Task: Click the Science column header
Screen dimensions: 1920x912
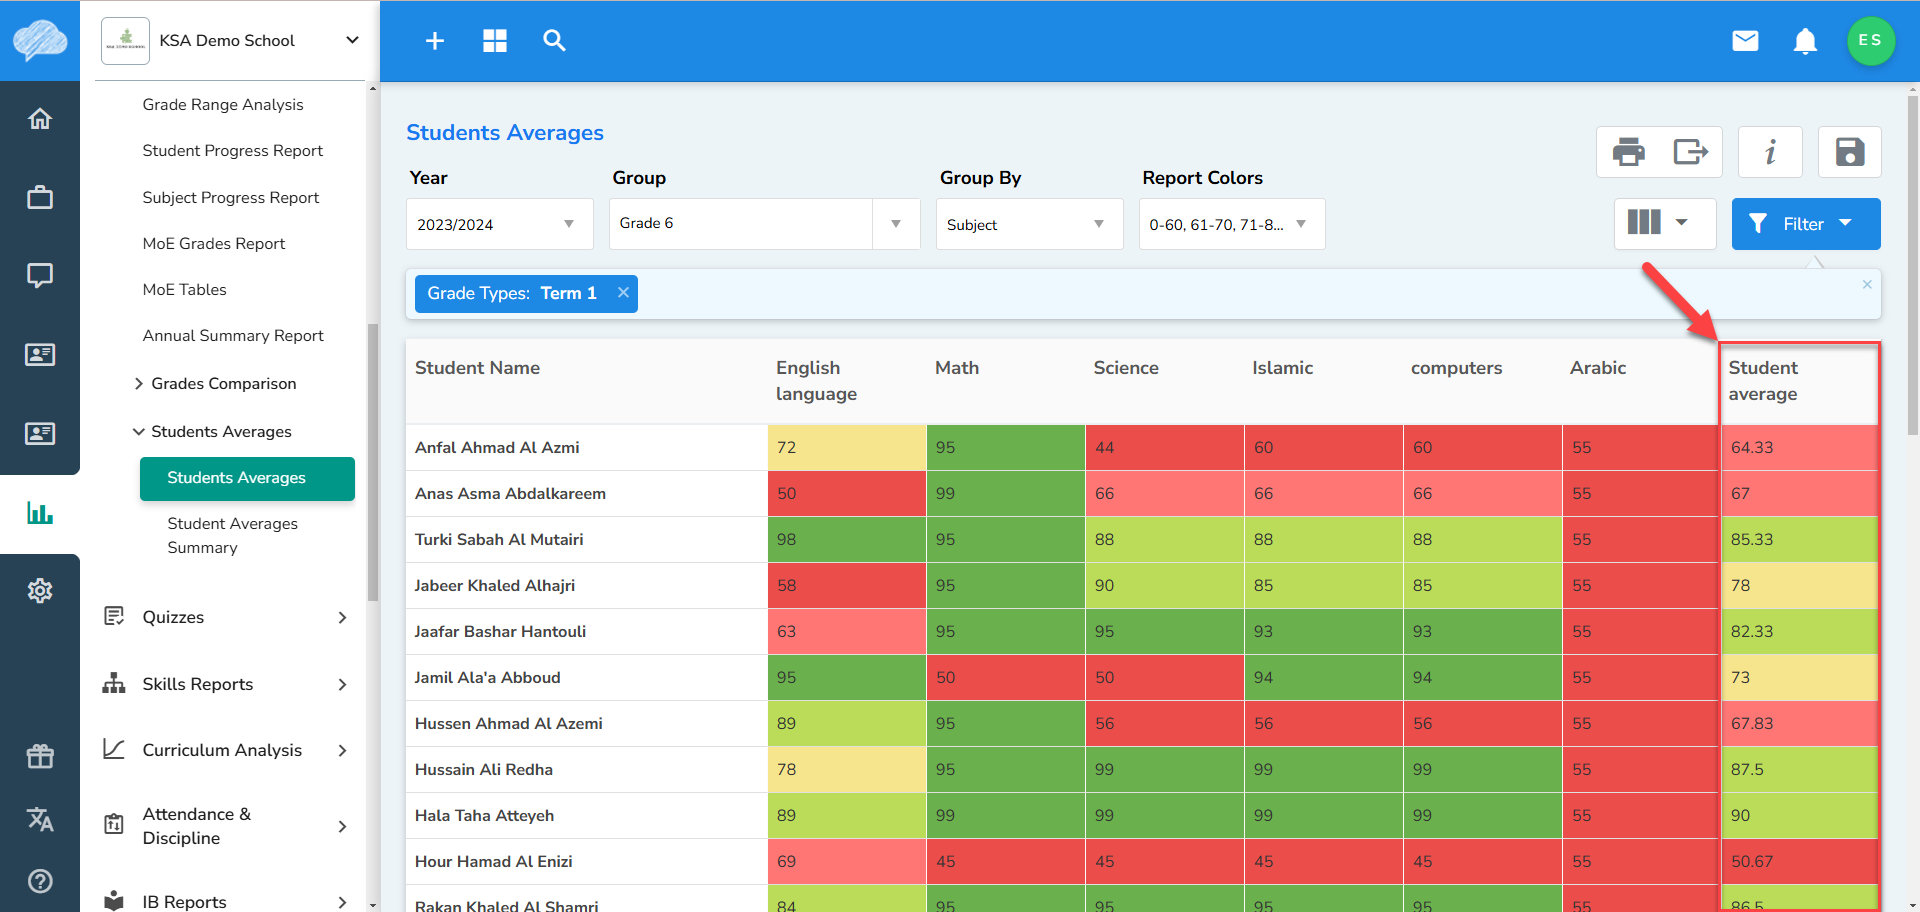Action: point(1126,368)
